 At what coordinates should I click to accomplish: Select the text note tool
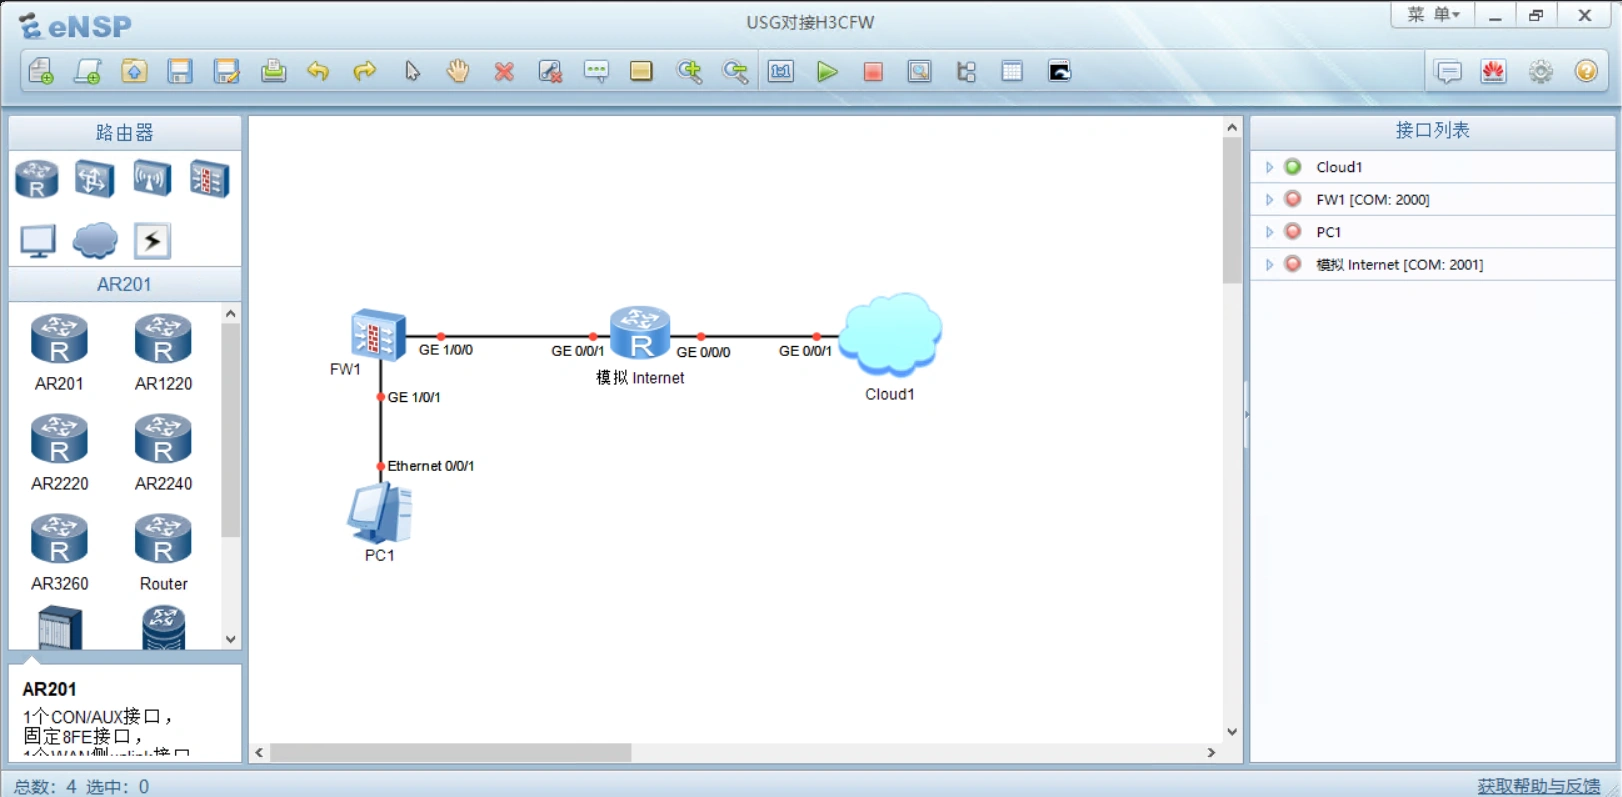(x=596, y=71)
